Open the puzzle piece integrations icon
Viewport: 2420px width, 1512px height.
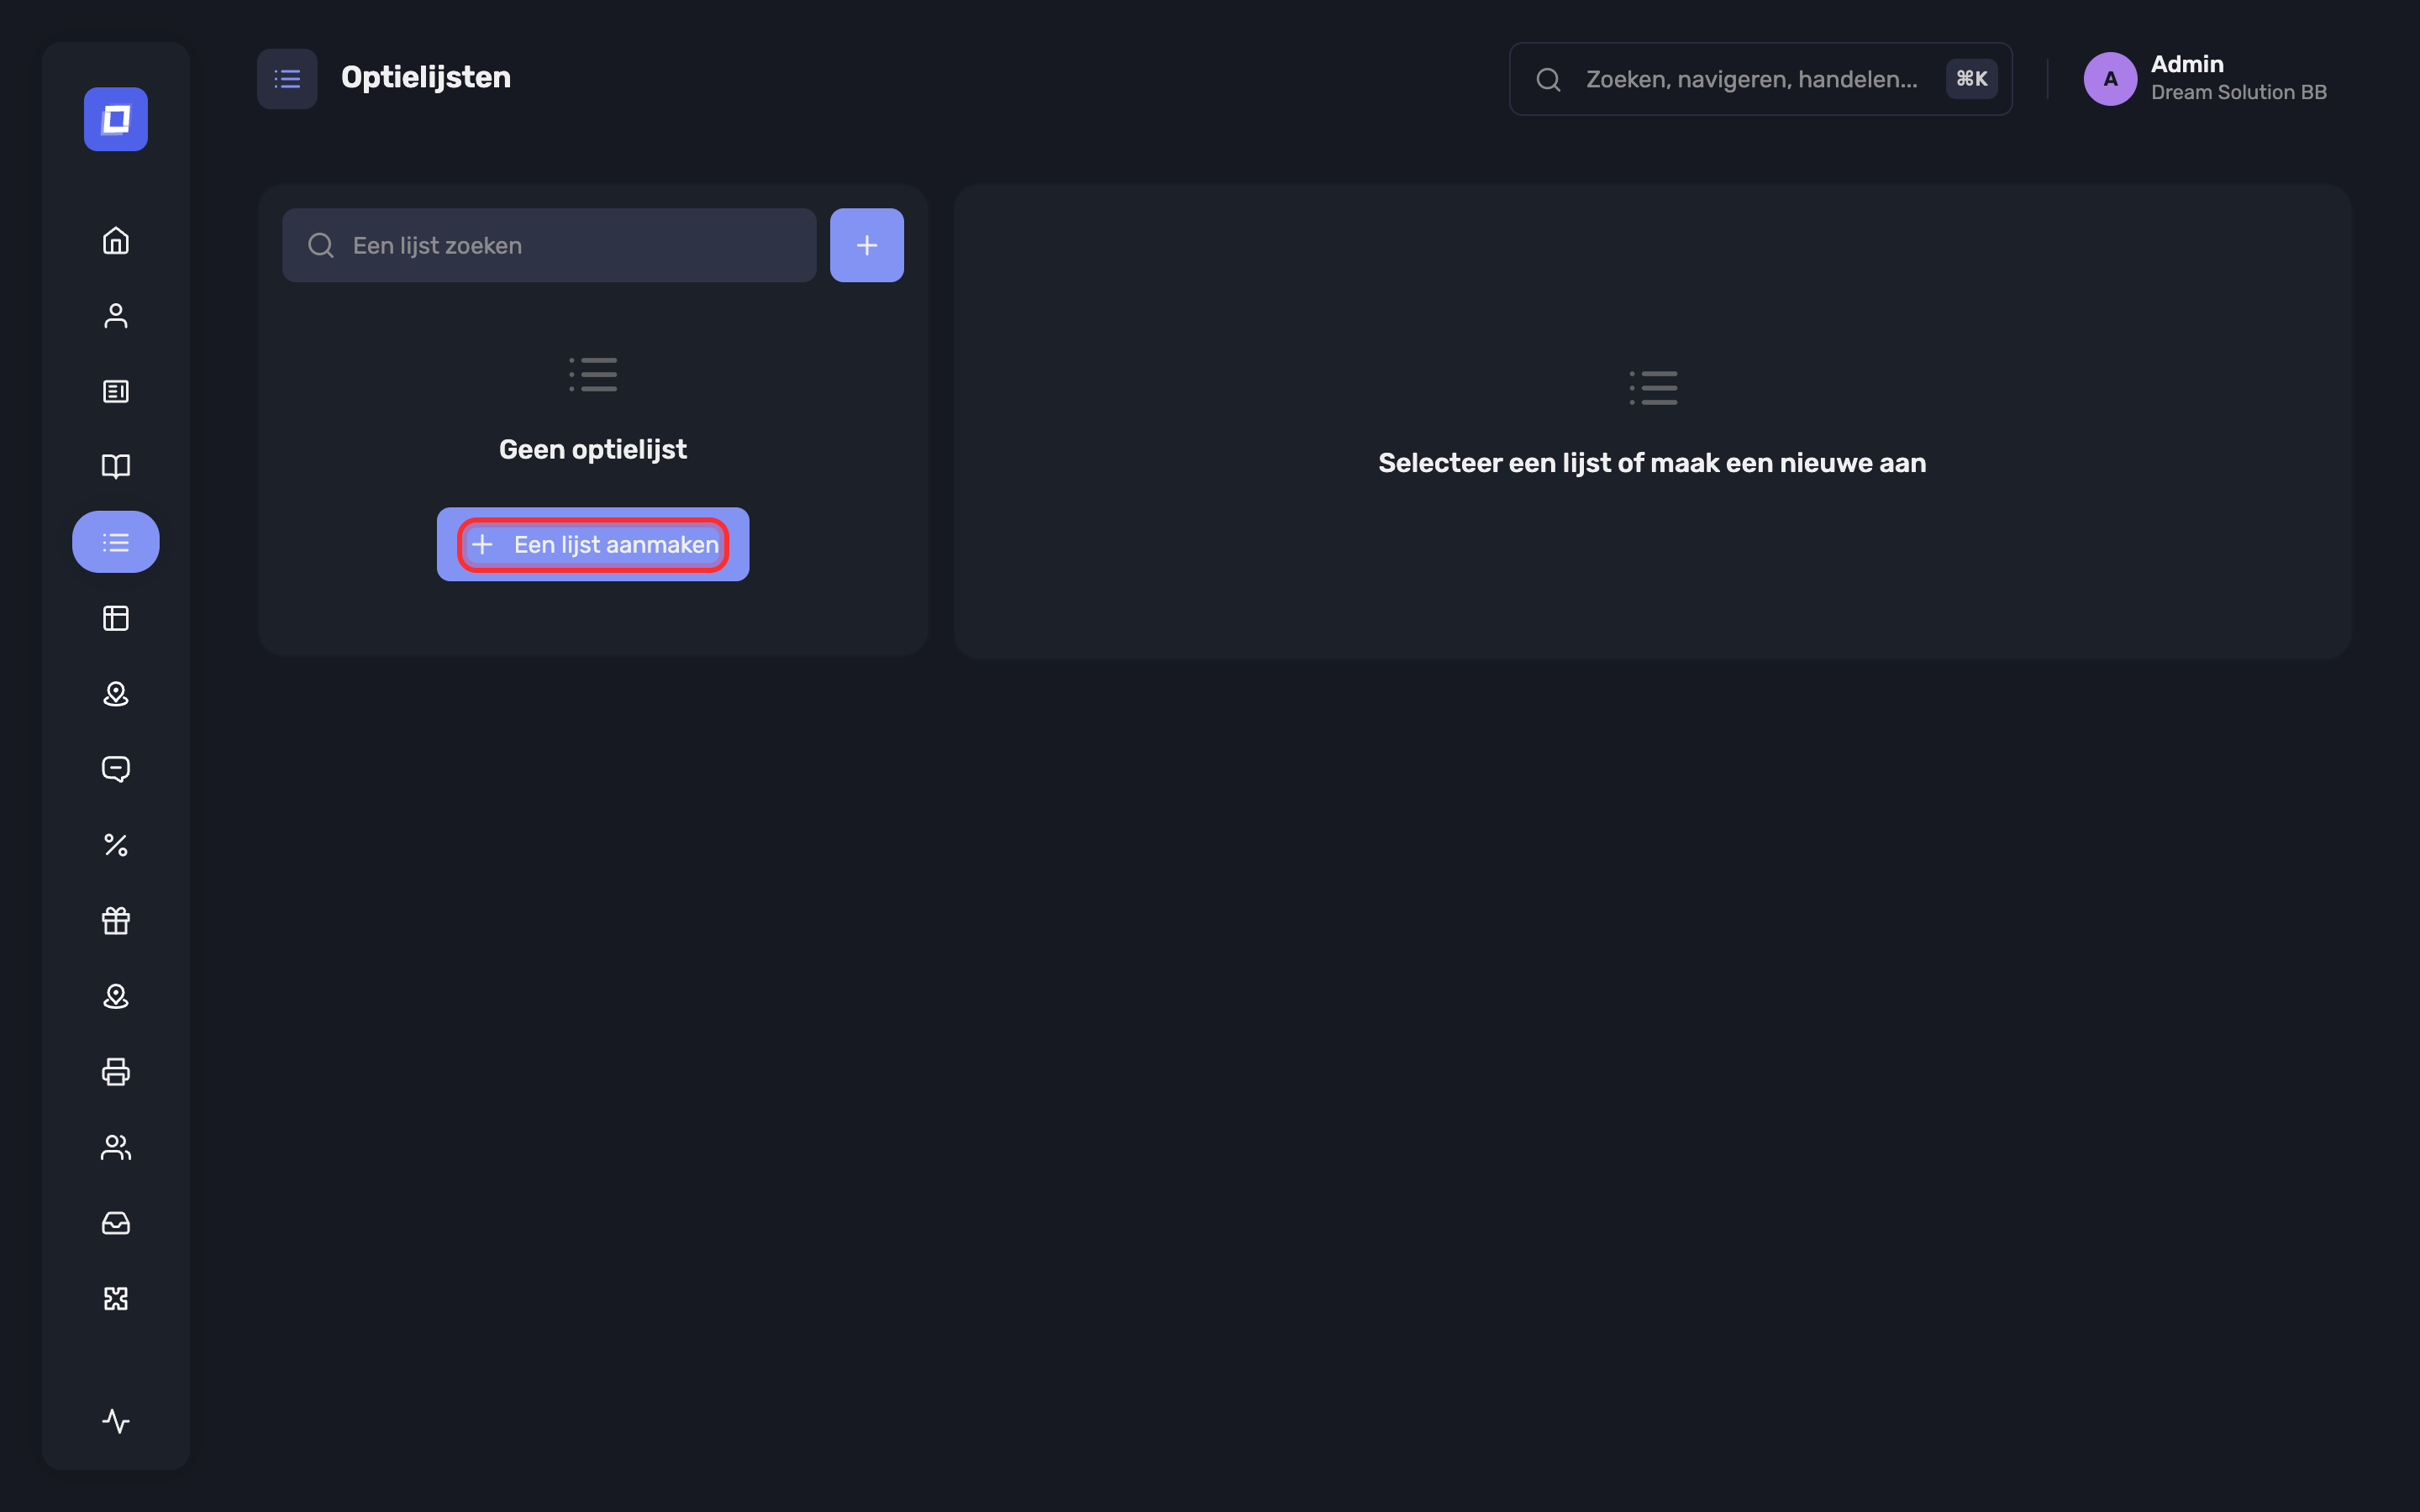pyautogui.click(x=116, y=1298)
